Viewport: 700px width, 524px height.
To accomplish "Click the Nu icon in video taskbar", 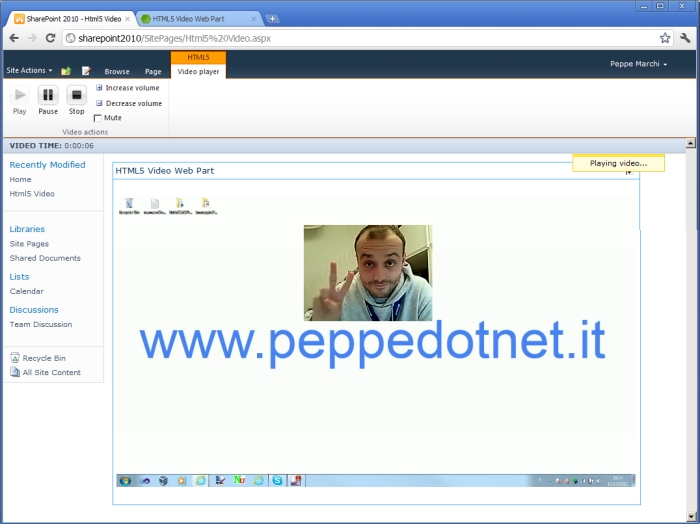I will [239, 480].
